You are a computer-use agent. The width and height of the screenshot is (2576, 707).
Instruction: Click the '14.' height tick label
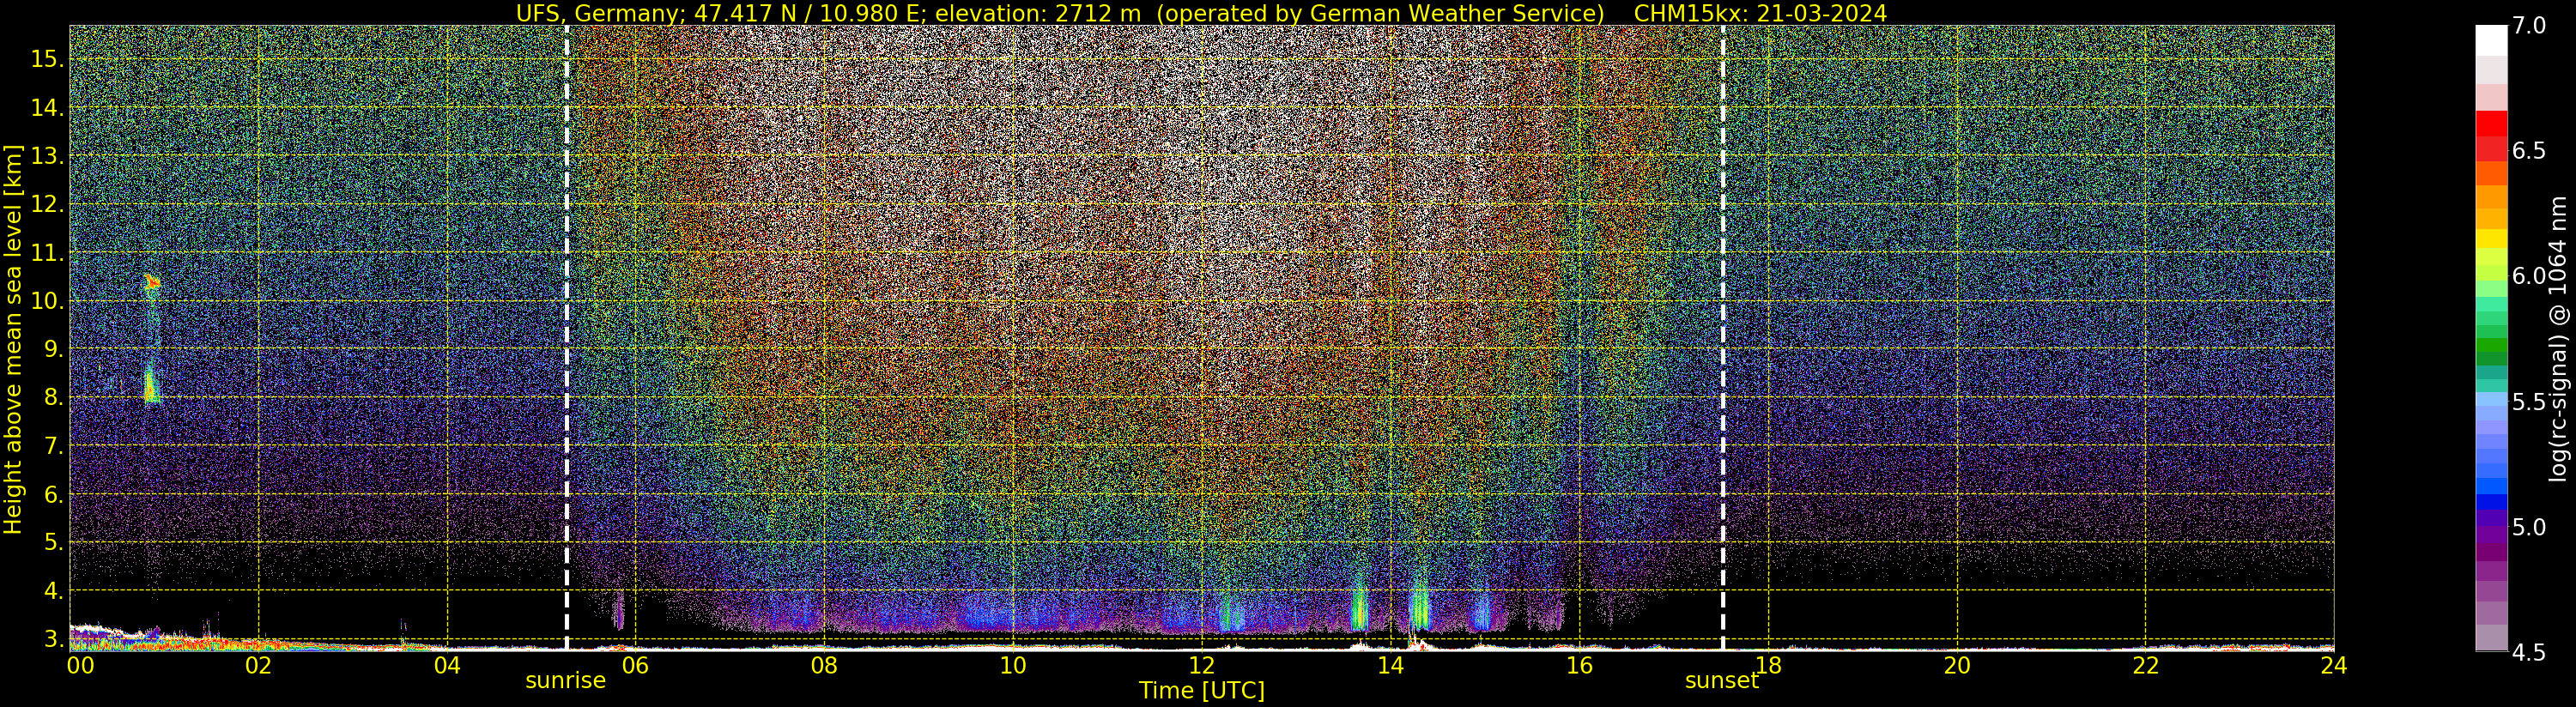pyautogui.click(x=47, y=108)
